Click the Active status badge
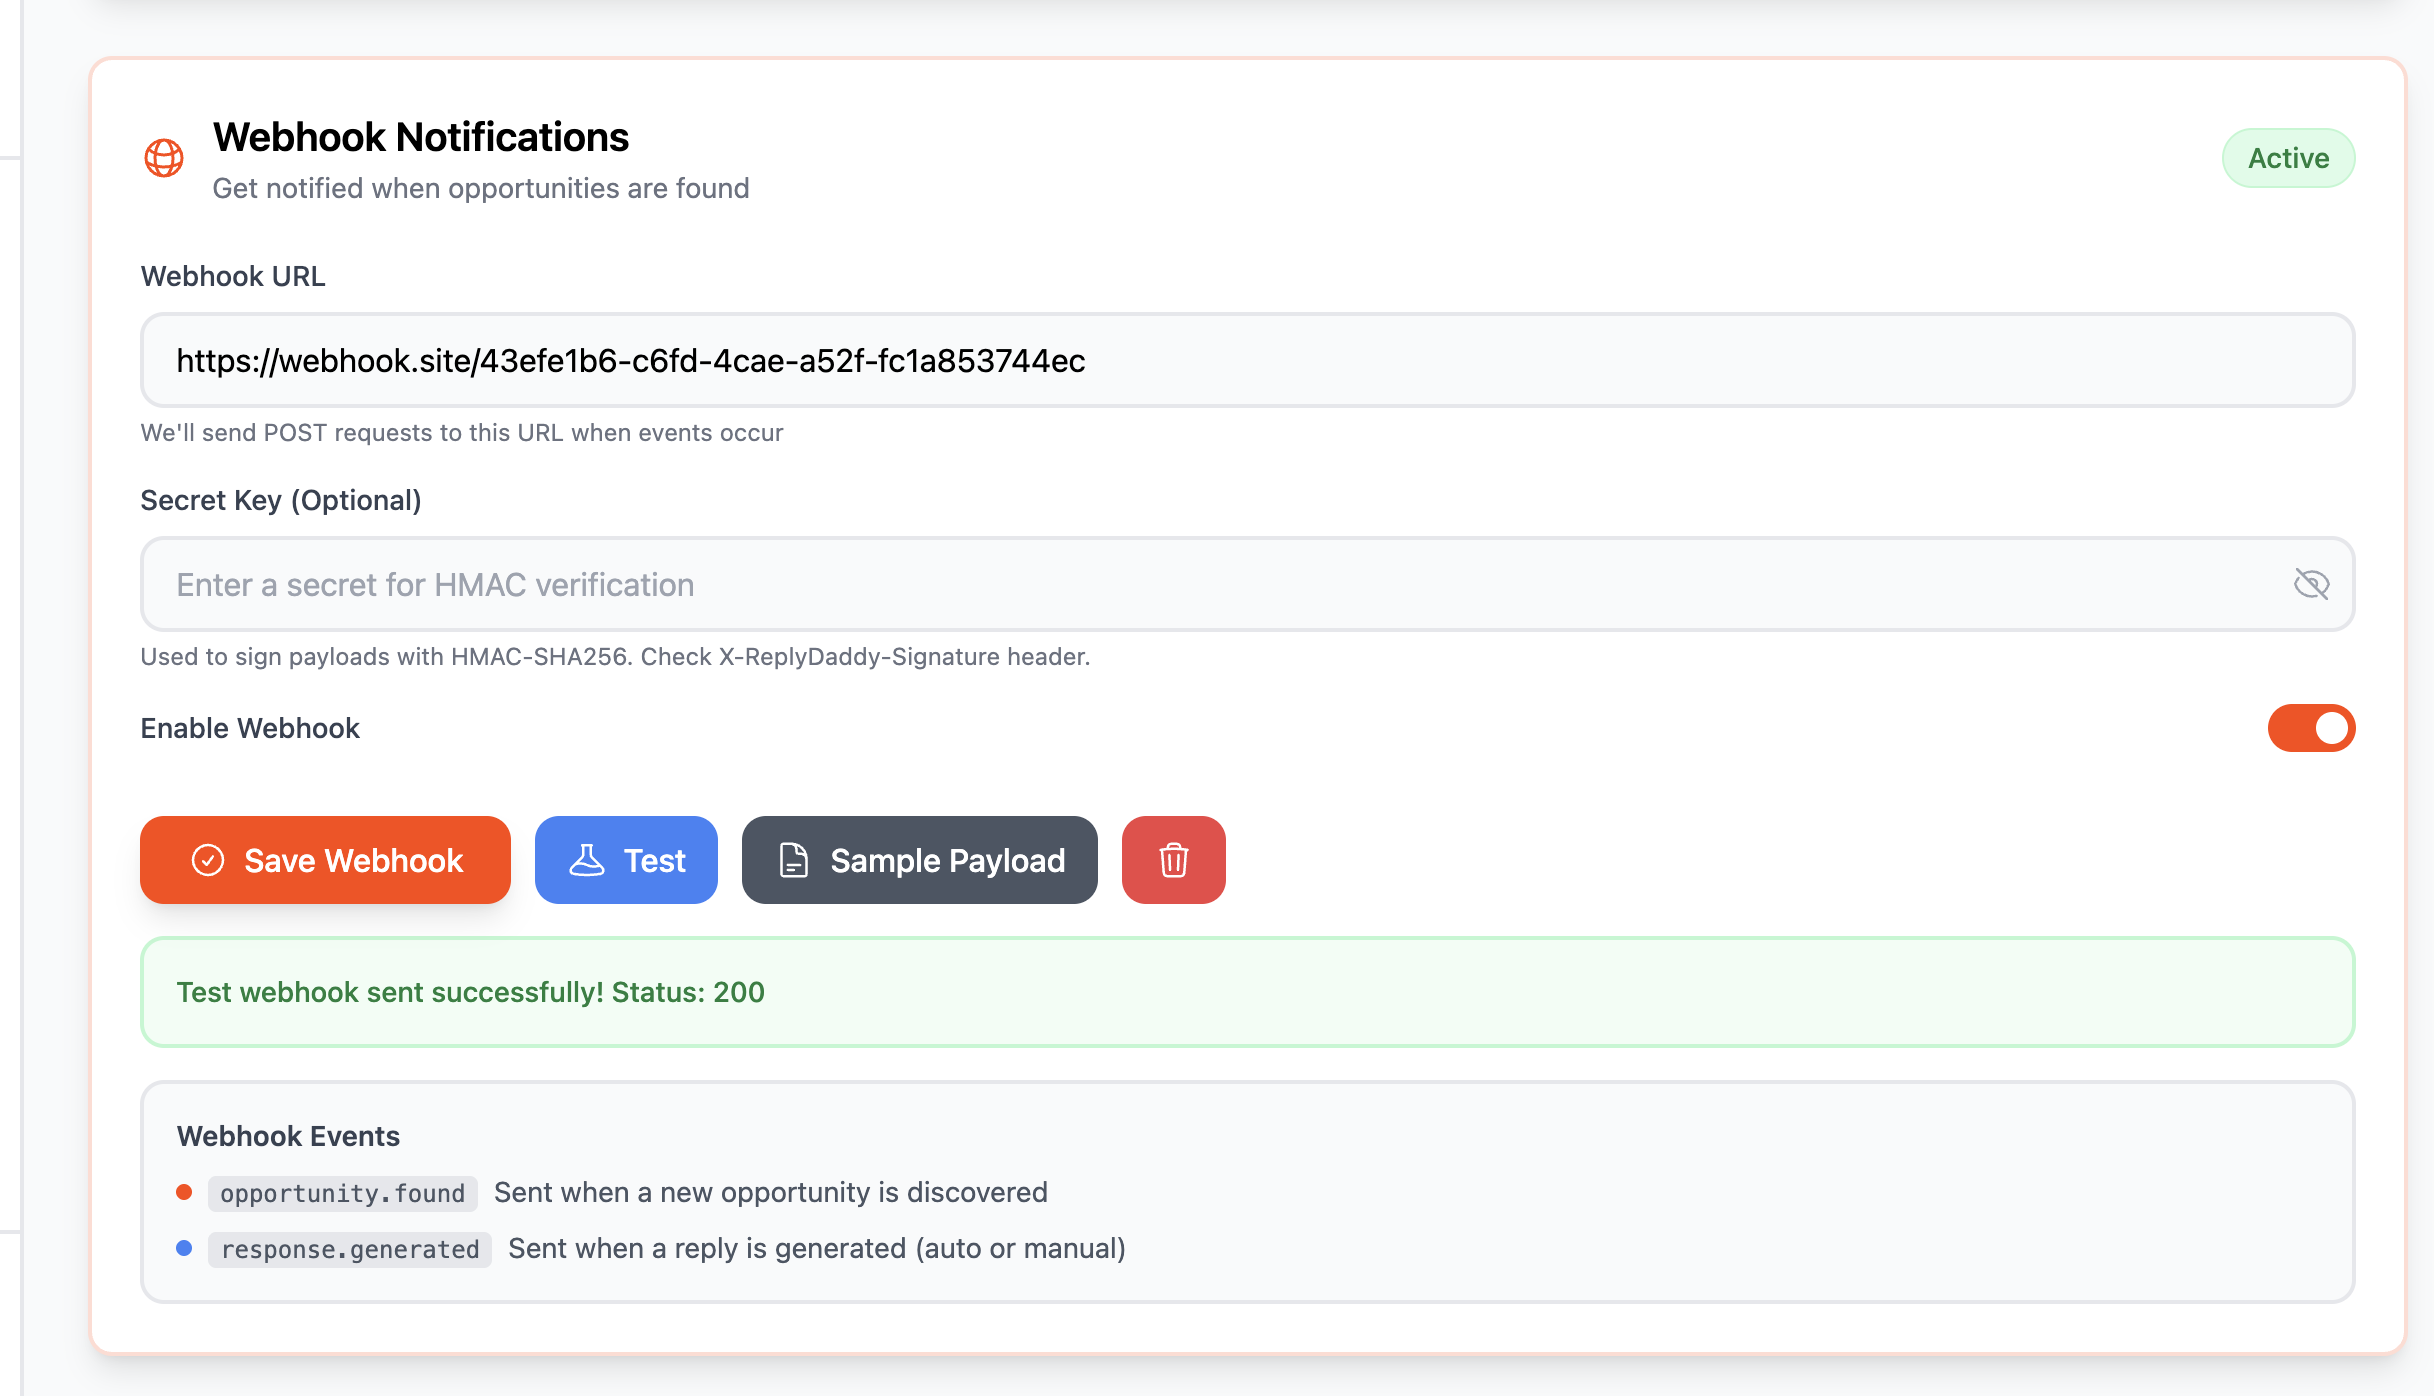Image resolution: width=2434 pixels, height=1396 pixels. 2288,158
